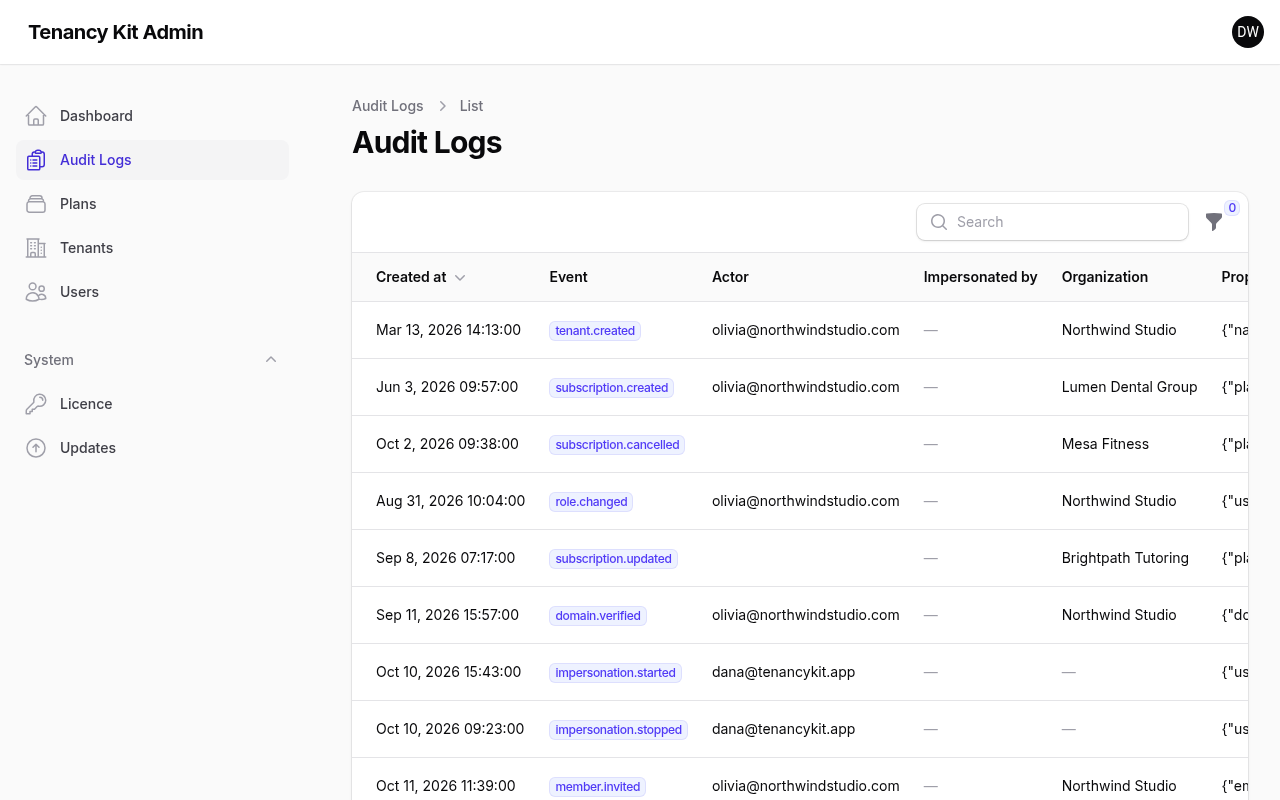This screenshot has width=1280, height=800.
Task: Click the subscription.updated event badge
Action: pyautogui.click(x=613, y=559)
